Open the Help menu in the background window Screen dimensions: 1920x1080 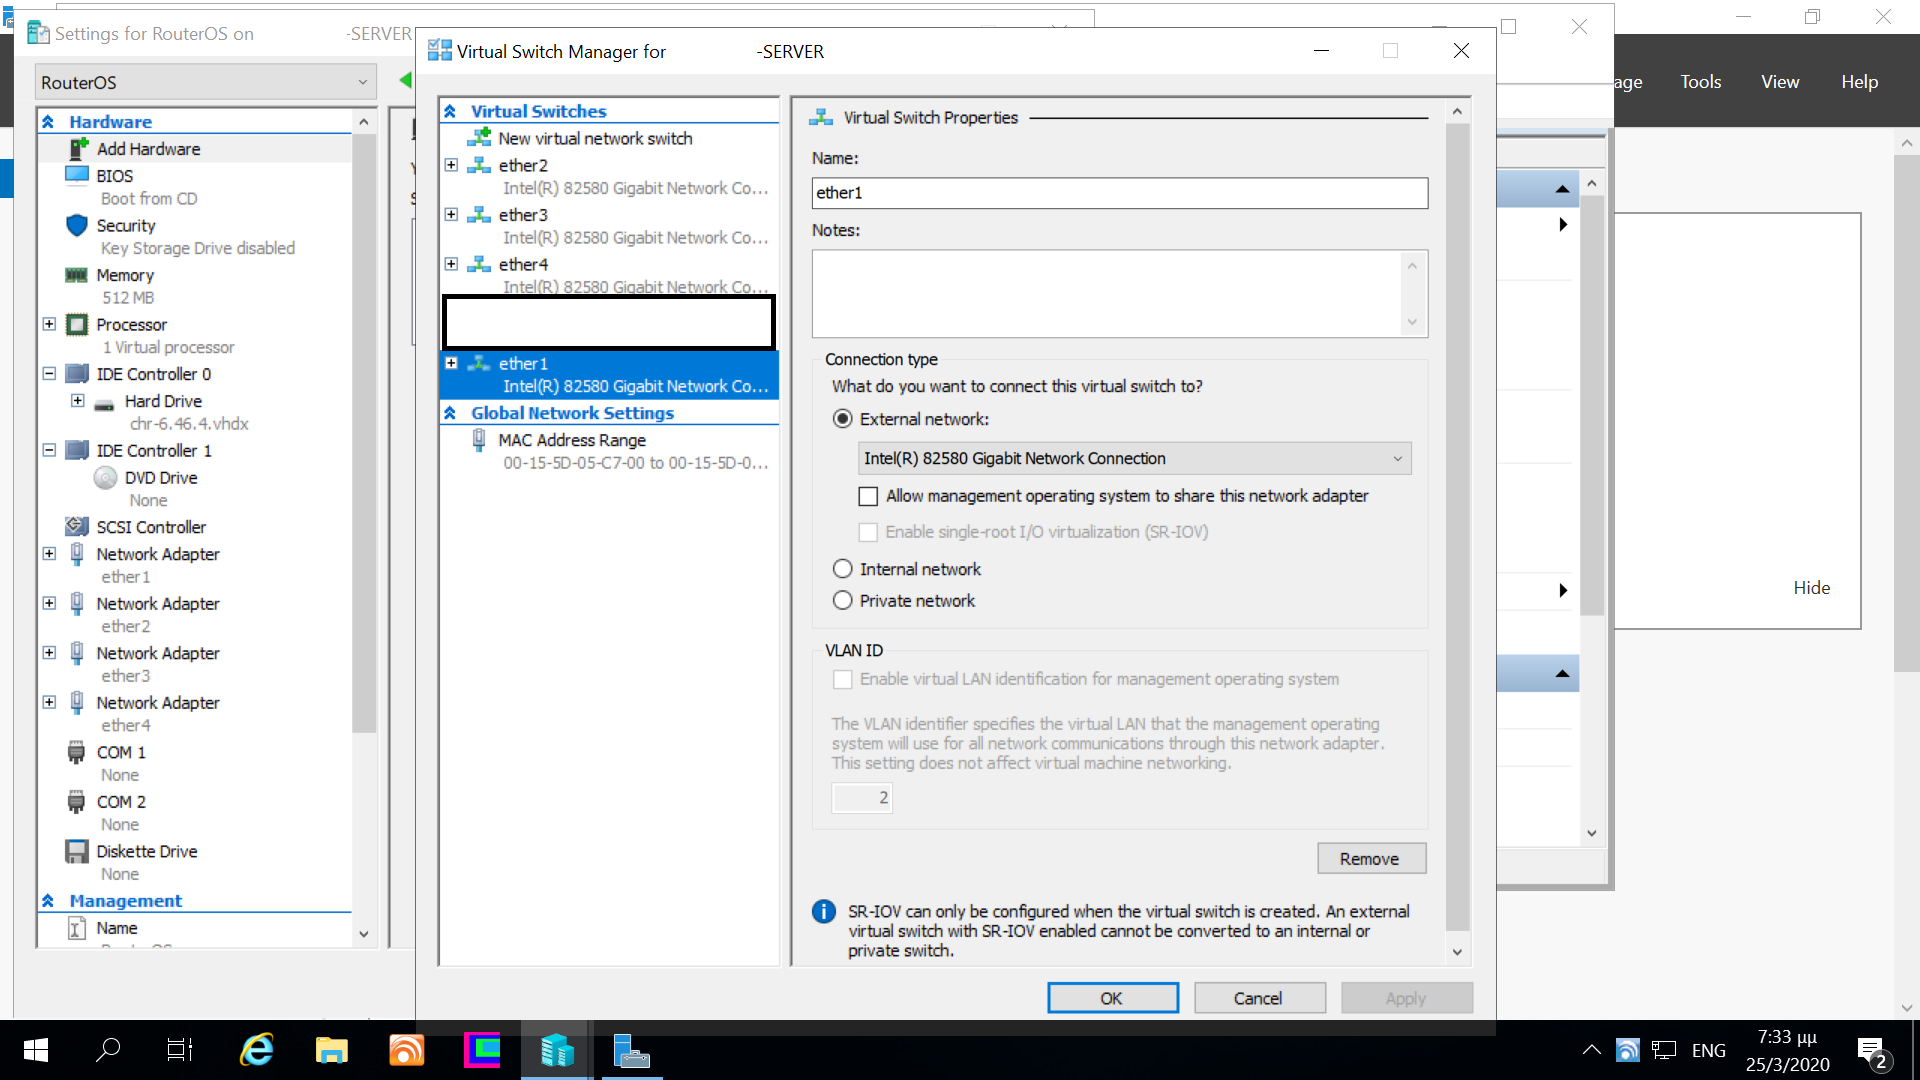[1860, 82]
